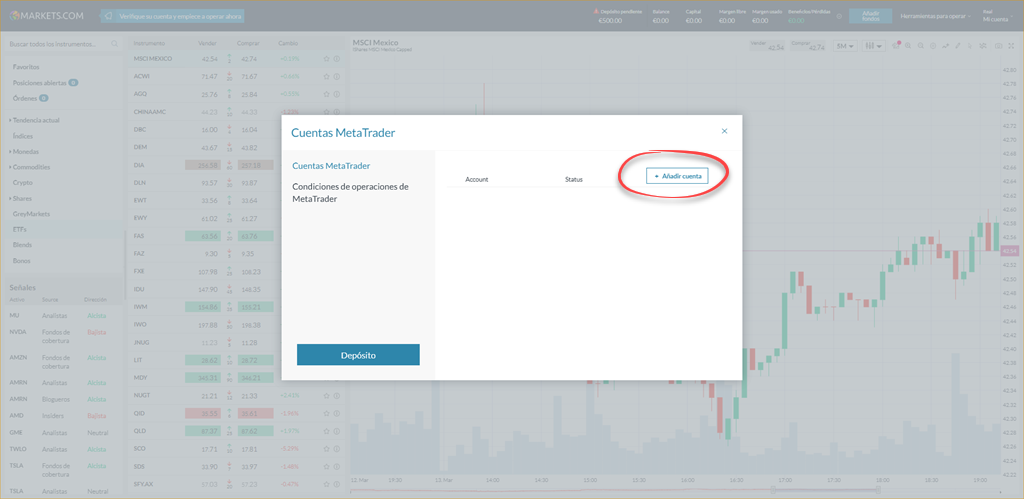This screenshot has height=500, width=1024.
Task: Click the GME Neutral signal row
Action: point(63,433)
